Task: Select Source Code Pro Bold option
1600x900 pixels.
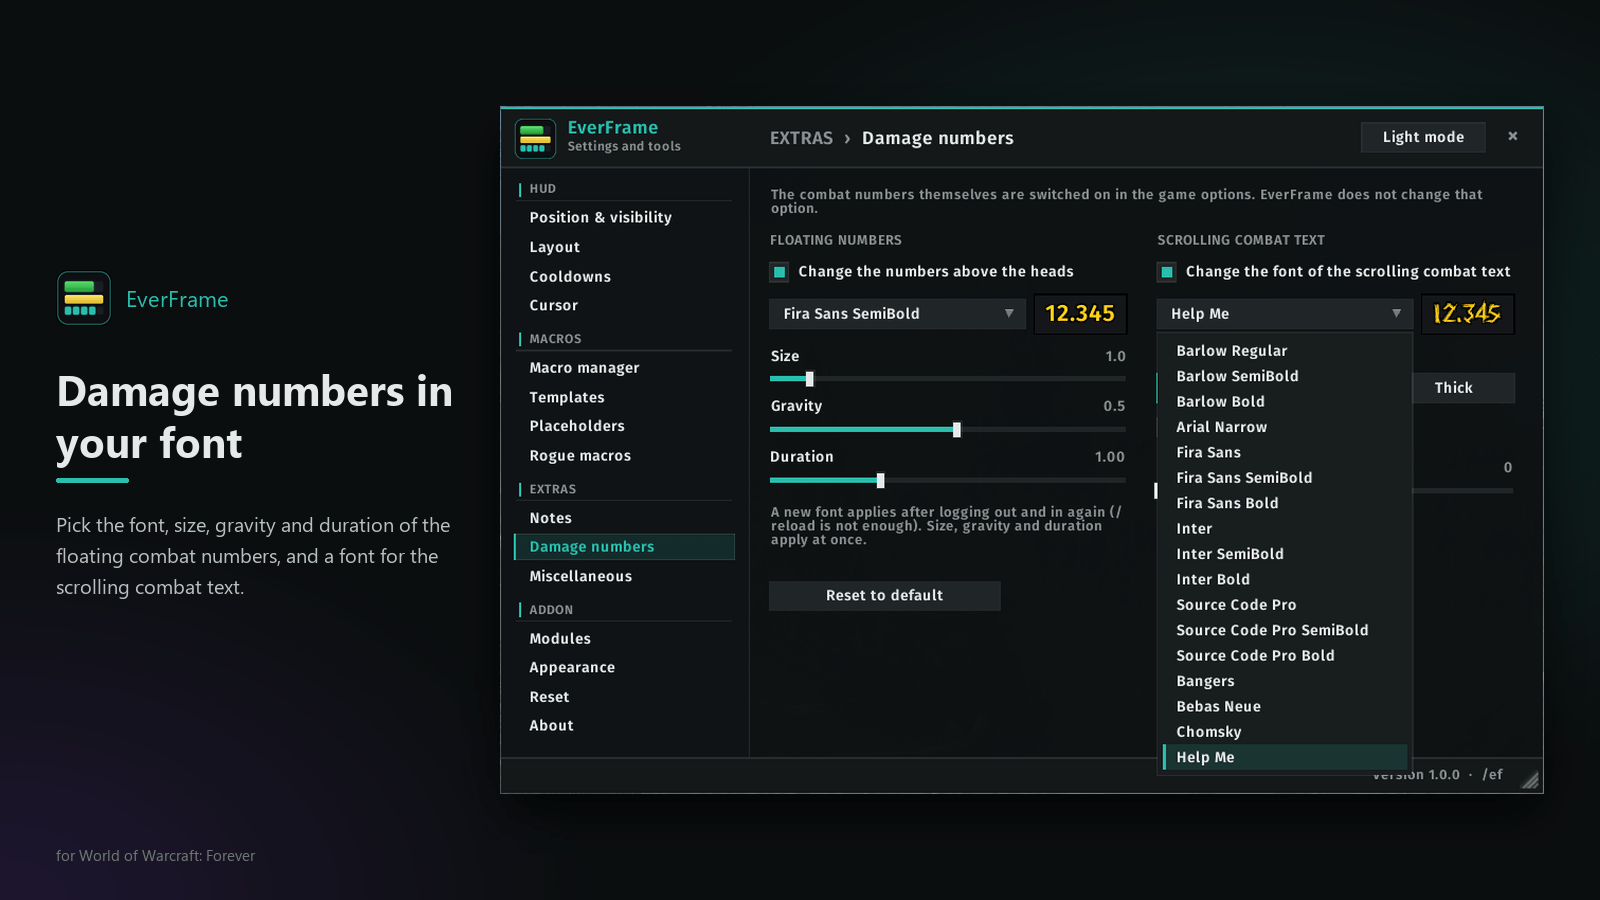Action: (x=1284, y=656)
